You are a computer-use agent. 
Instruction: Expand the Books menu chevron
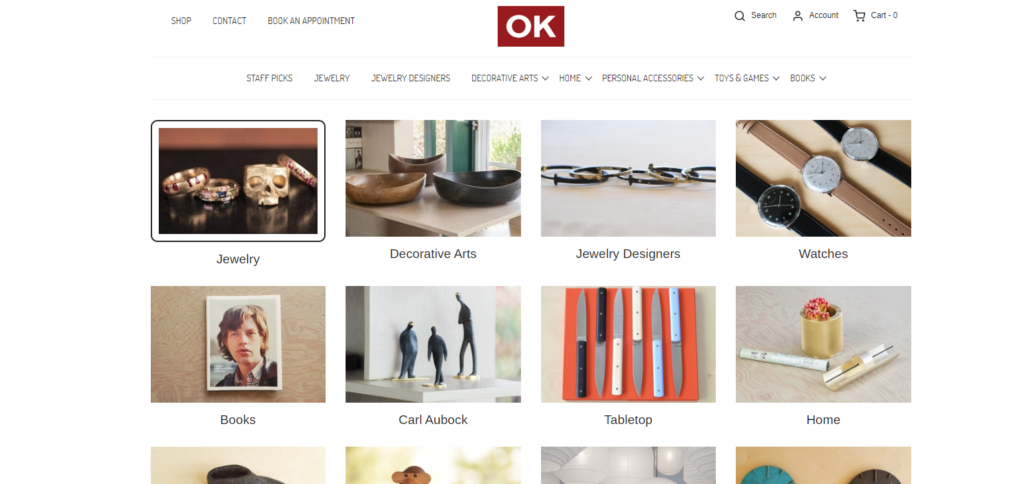coord(823,78)
